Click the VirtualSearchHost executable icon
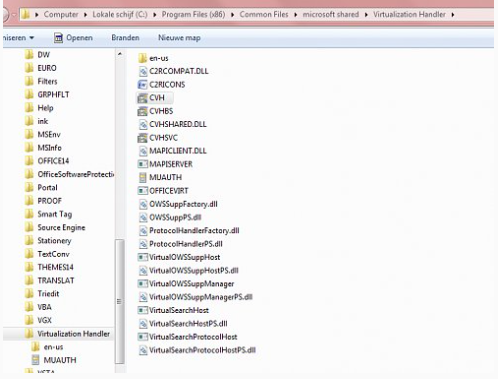Viewport: 498px width, 379px height. click(x=143, y=310)
